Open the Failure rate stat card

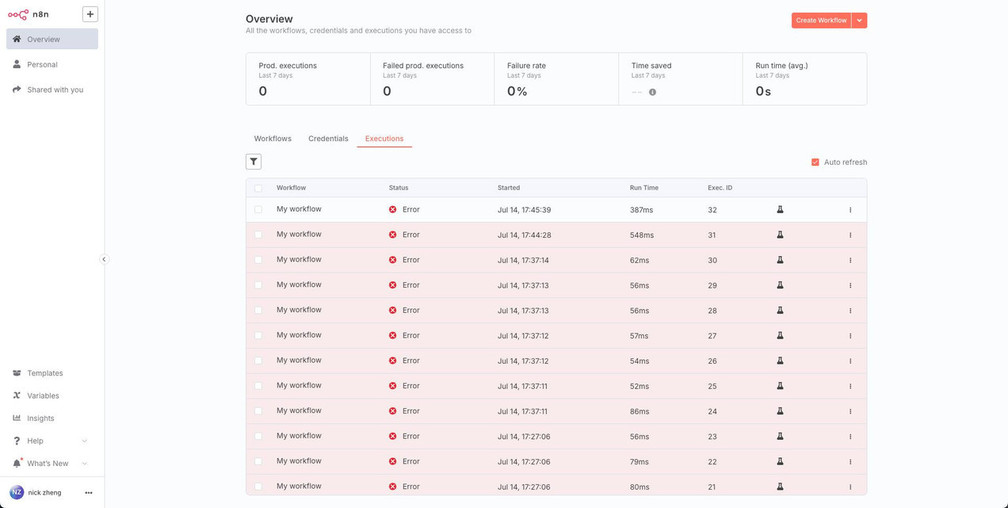556,79
